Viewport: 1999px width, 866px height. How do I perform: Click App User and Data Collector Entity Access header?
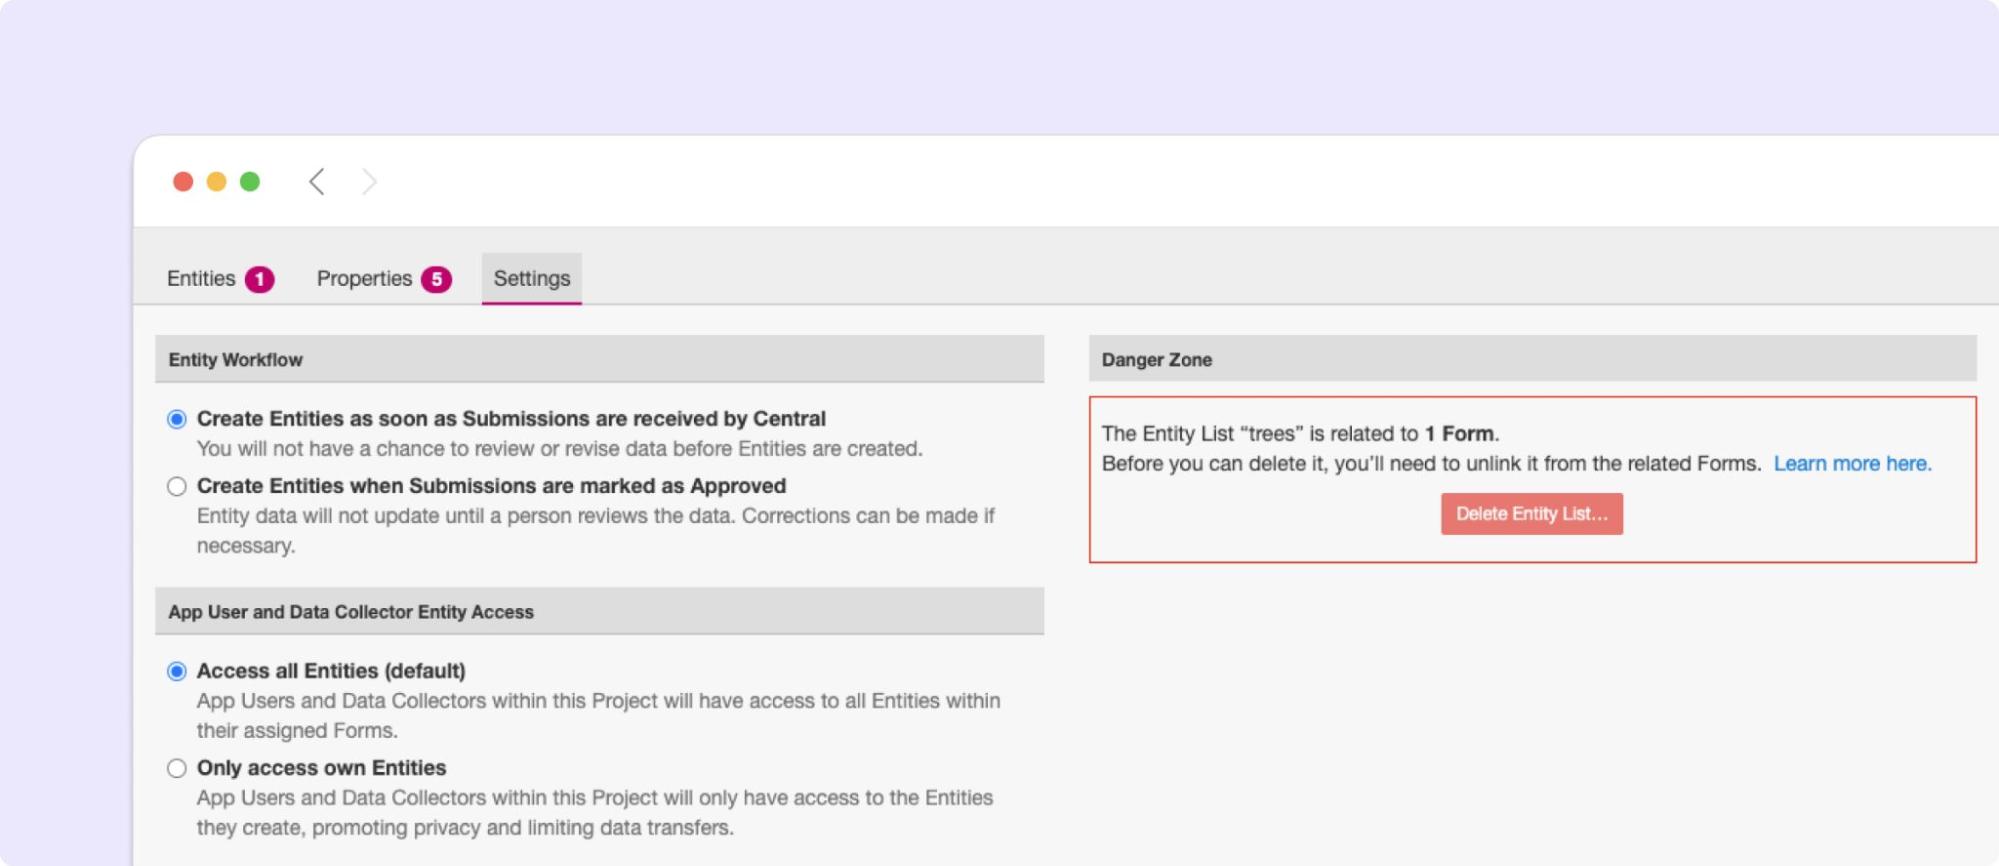(x=351, y=612)
